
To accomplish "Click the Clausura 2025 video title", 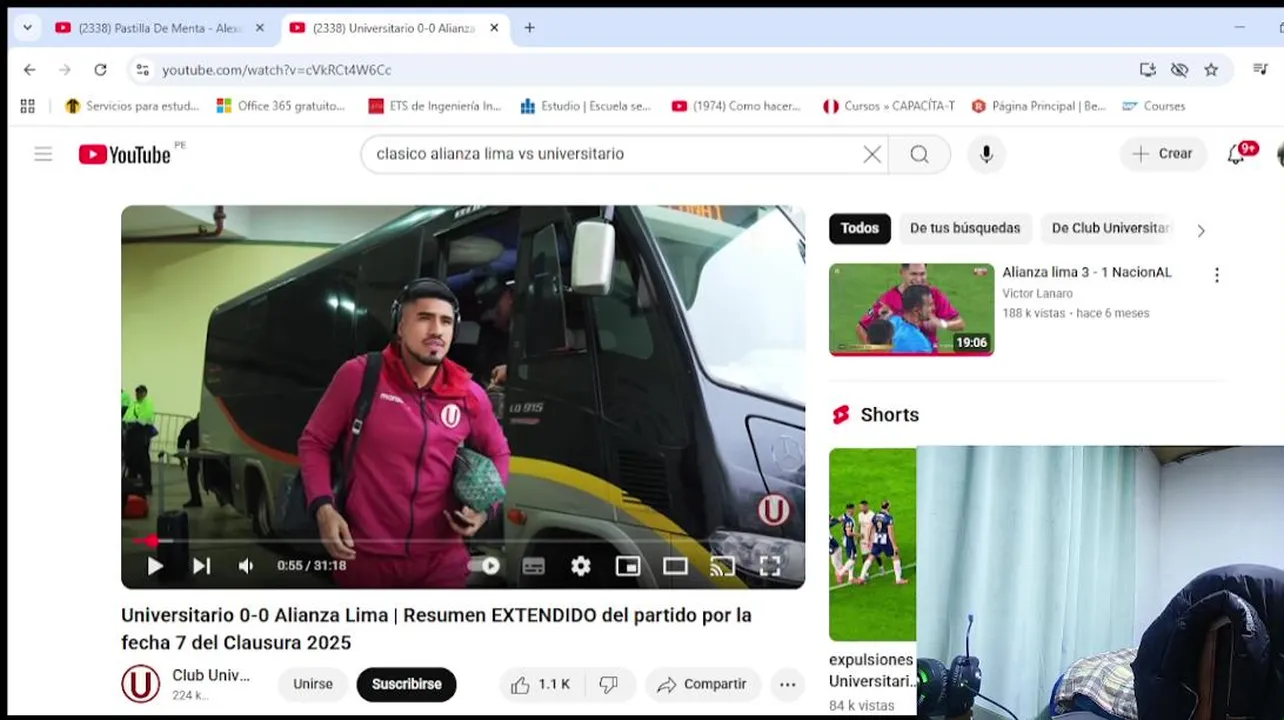I will coord(436,629).
